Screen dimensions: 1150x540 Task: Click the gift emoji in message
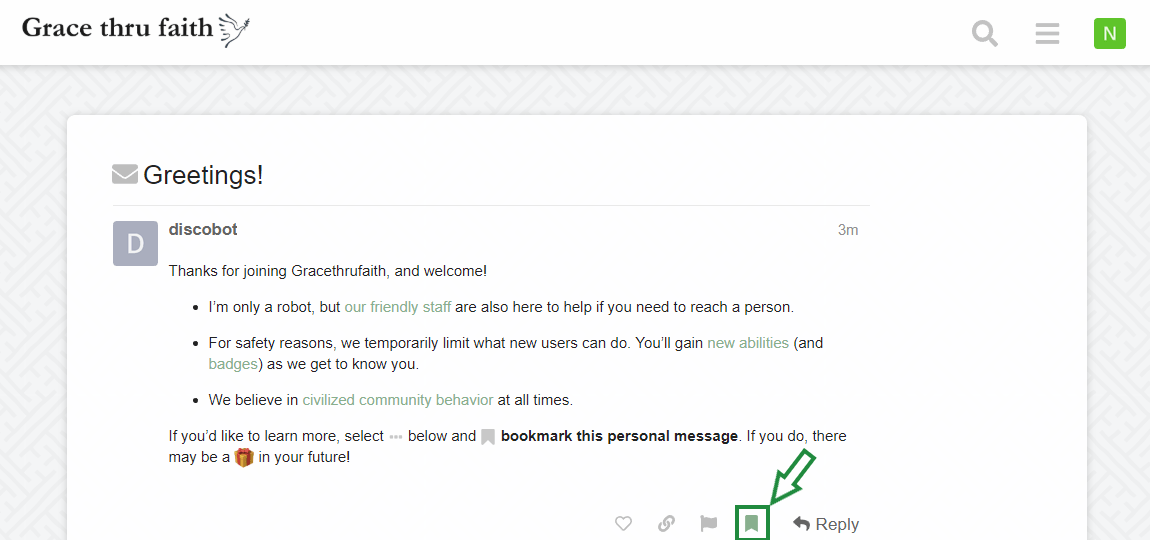pos(244,458)
